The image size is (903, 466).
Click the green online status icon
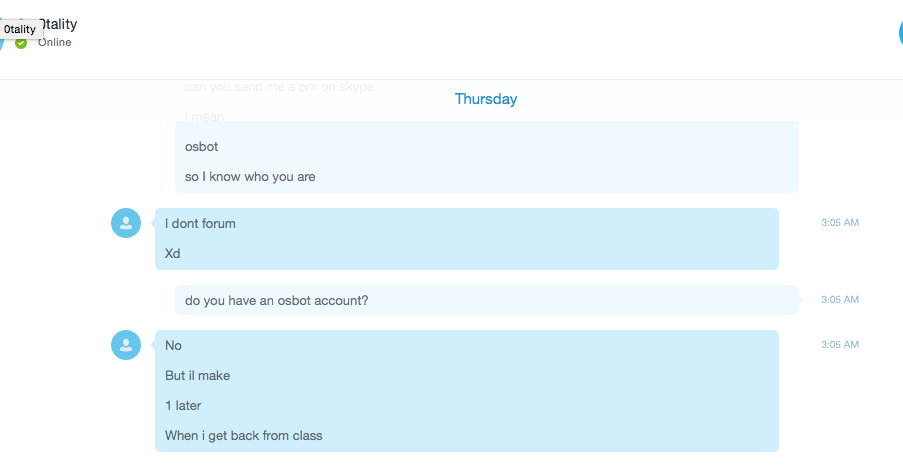[21, 43]
